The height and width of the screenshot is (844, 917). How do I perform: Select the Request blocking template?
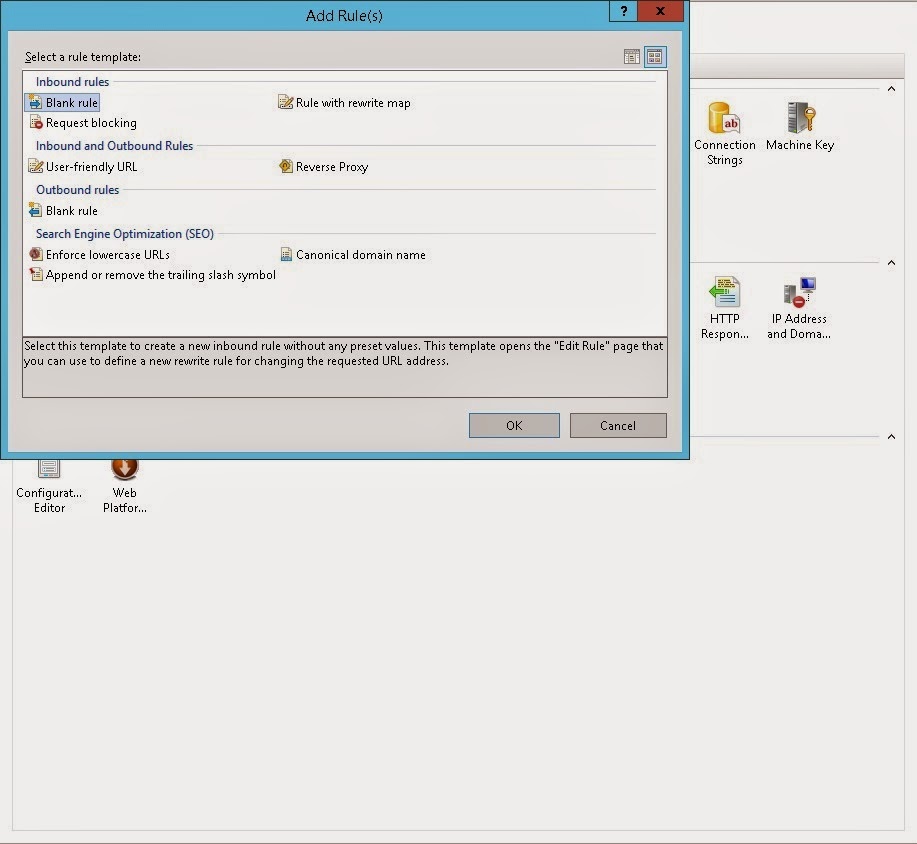tap(82, 123)
